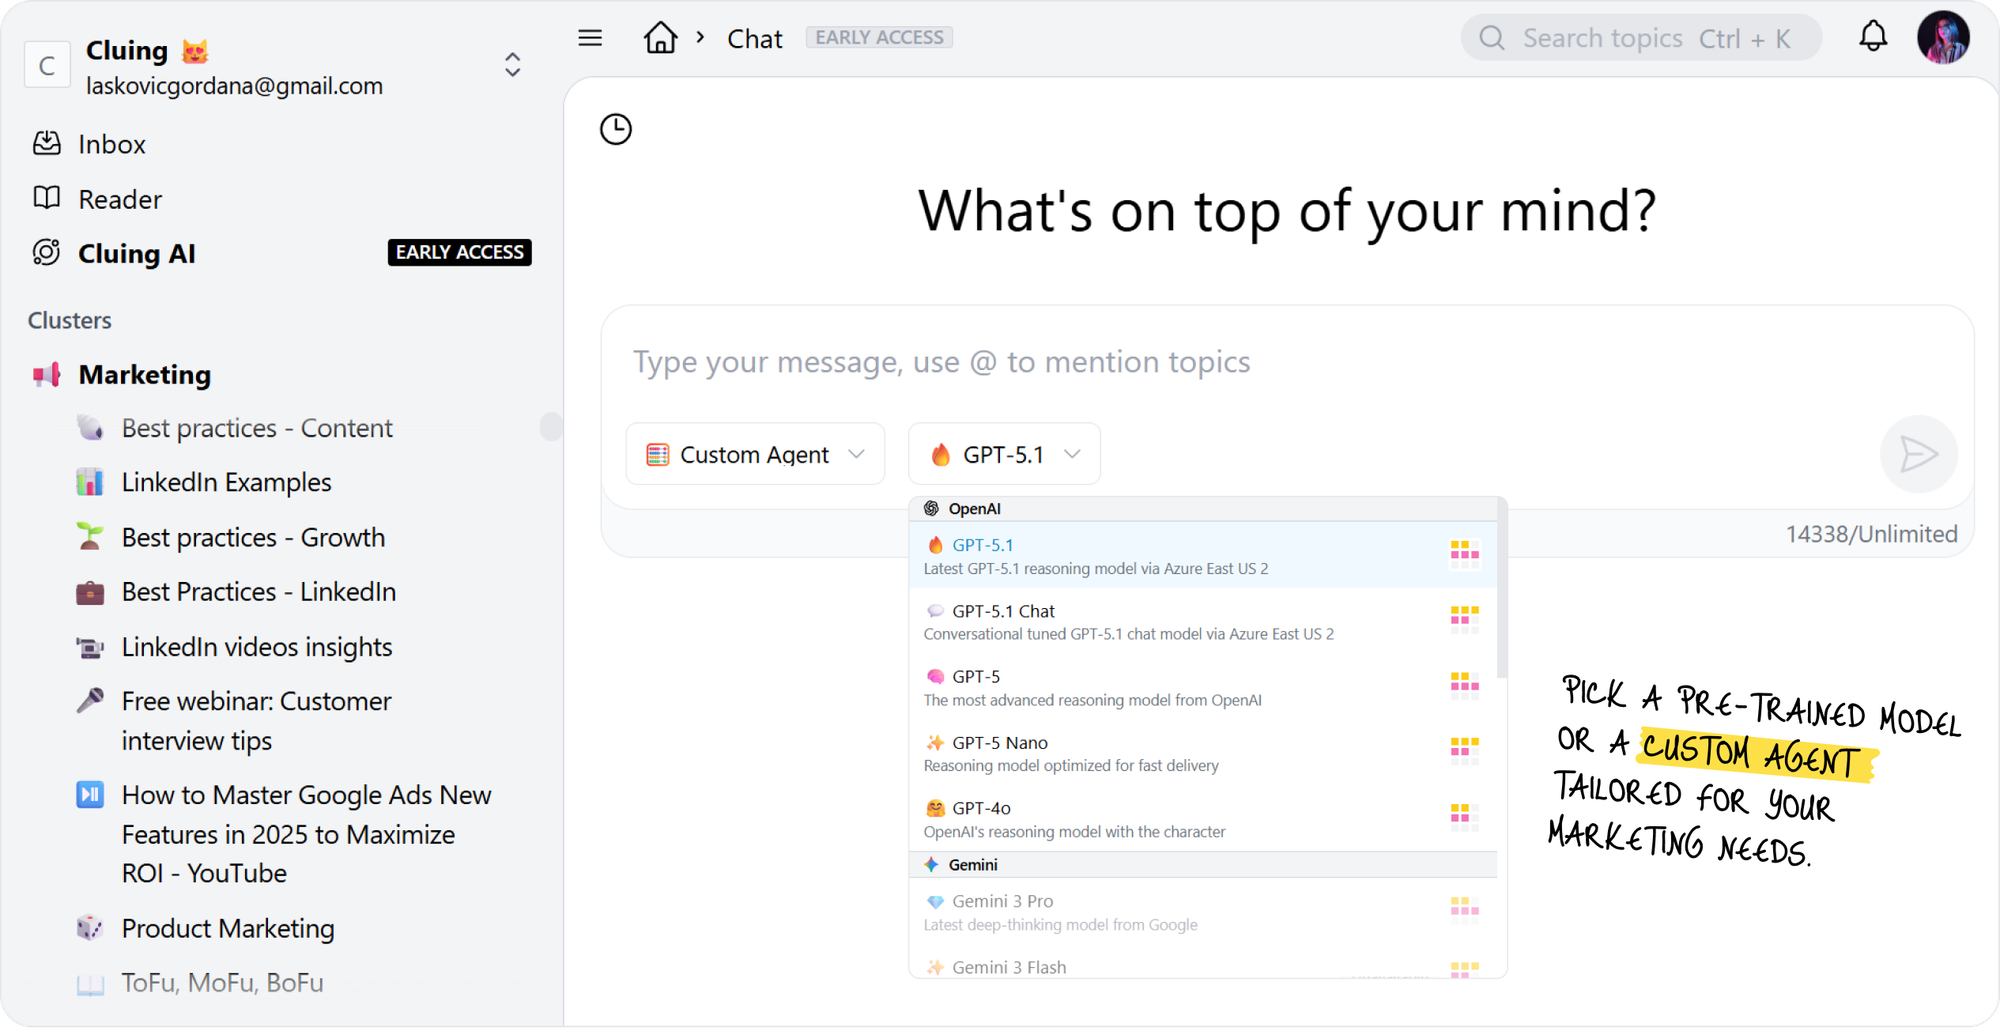The height and width of the screenshot is (1028, 2000).
Task: Choose GPT-5 Nano model
Action: point(1203,753)
